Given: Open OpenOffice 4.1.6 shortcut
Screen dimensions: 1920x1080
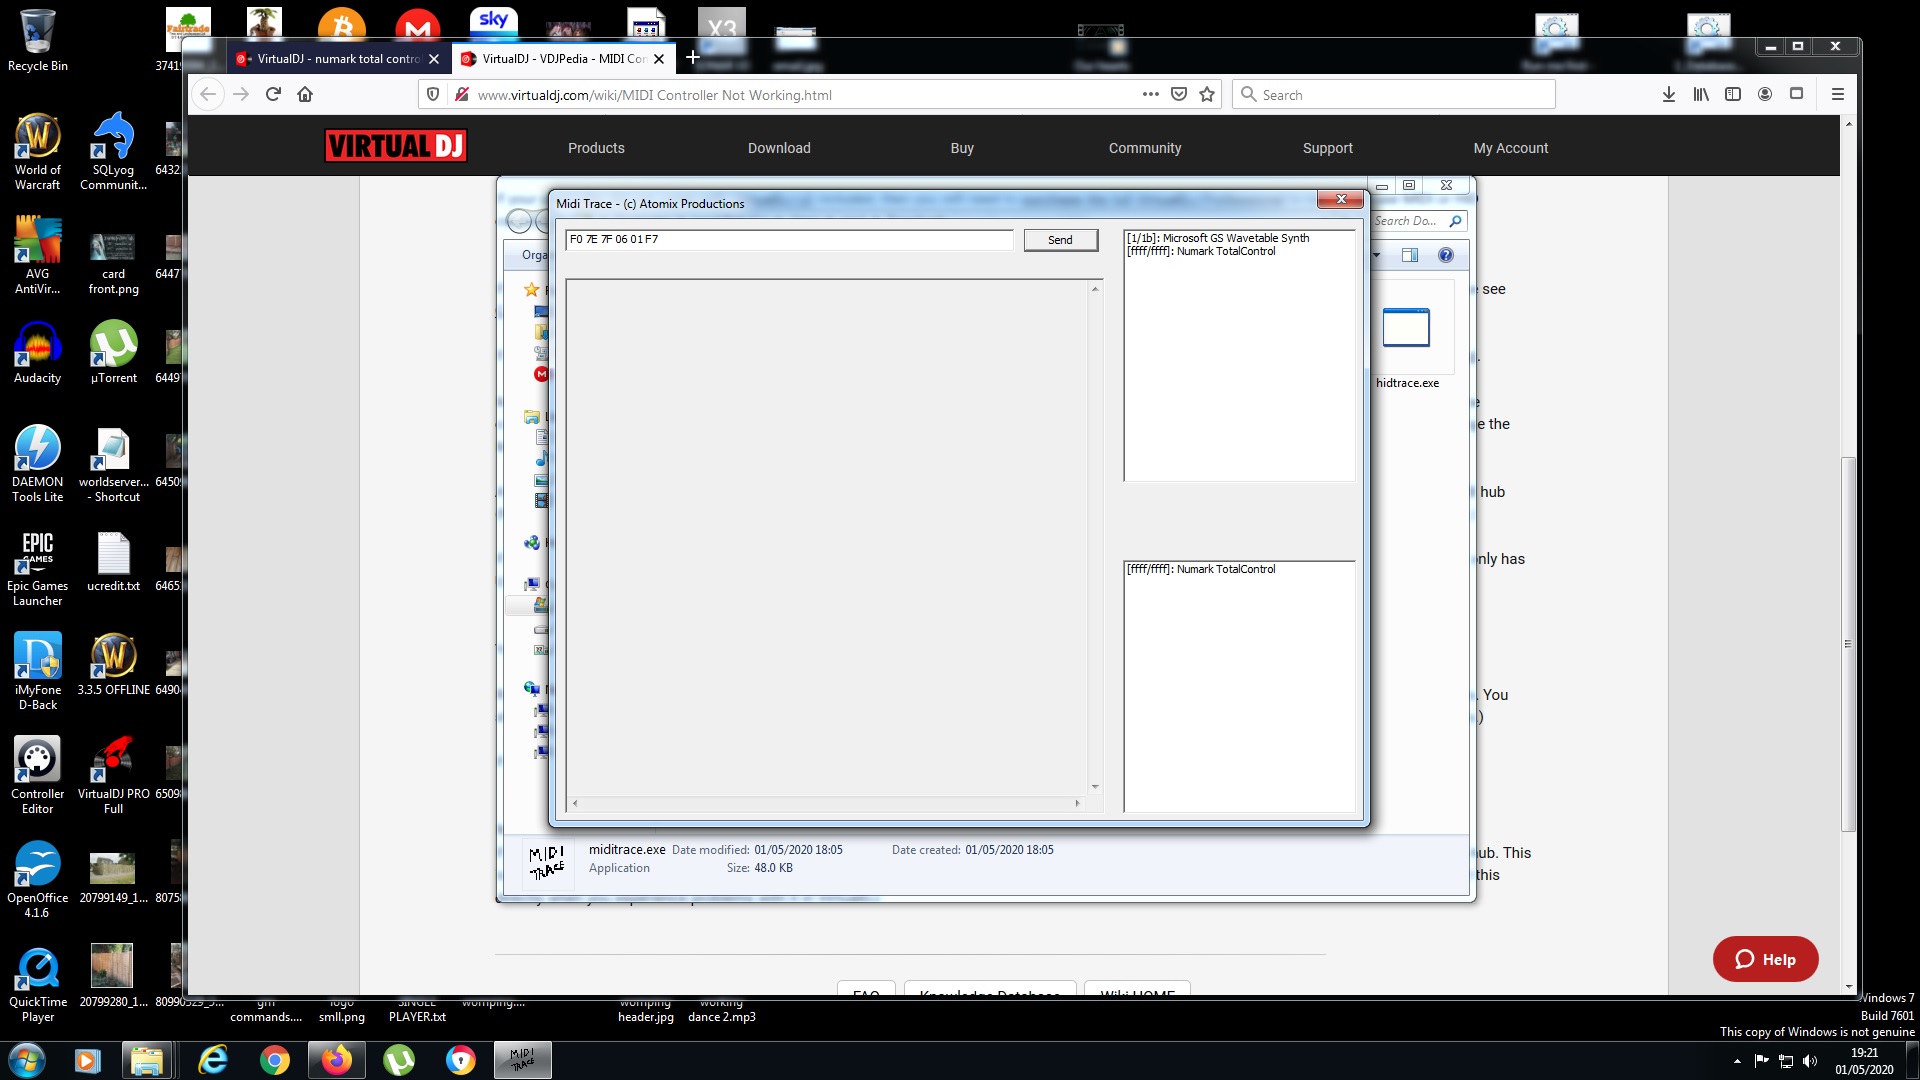Looking at the screenshot, I should 37,879.
